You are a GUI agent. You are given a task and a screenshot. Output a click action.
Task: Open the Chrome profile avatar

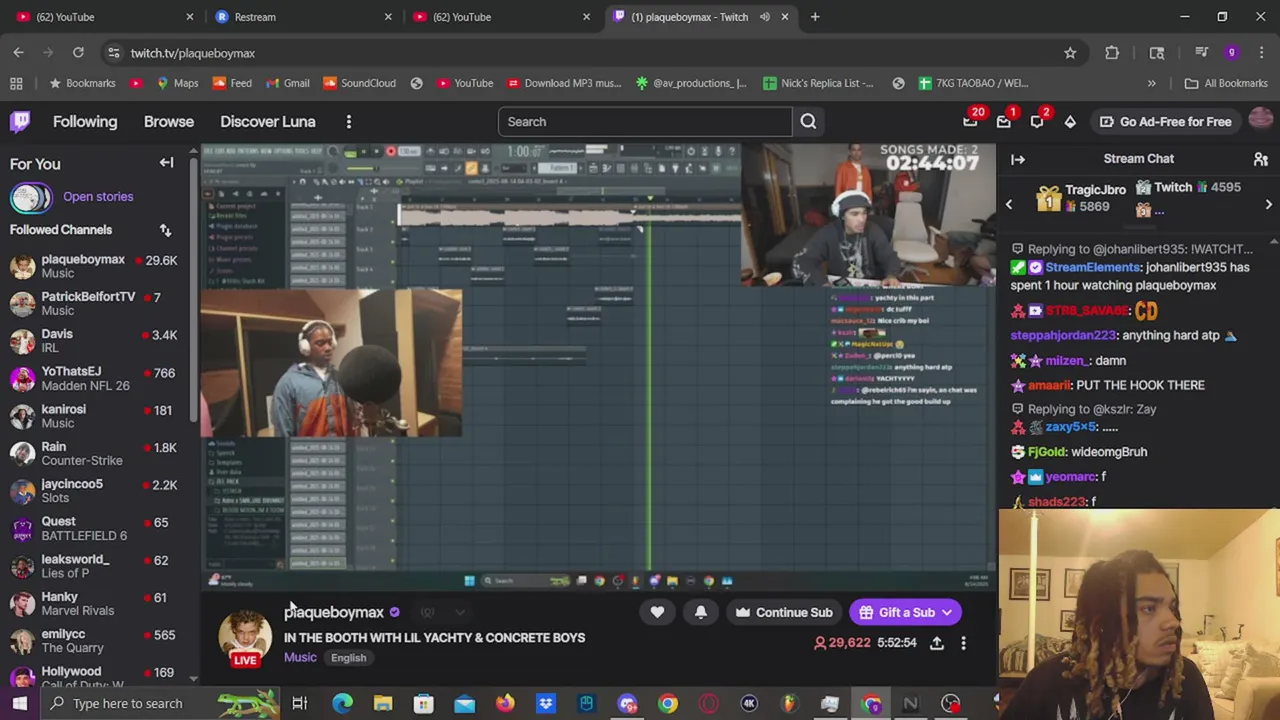pyautogui.click(x=1231, y=53)
